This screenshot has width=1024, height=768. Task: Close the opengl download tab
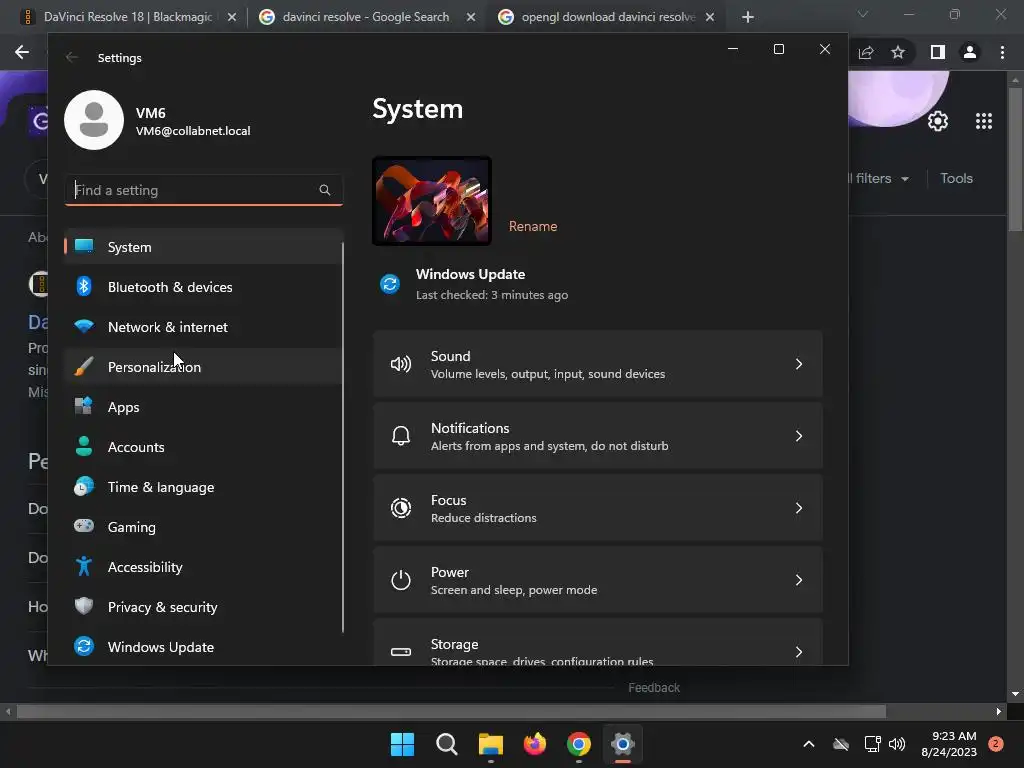click(x=710, y=17)
